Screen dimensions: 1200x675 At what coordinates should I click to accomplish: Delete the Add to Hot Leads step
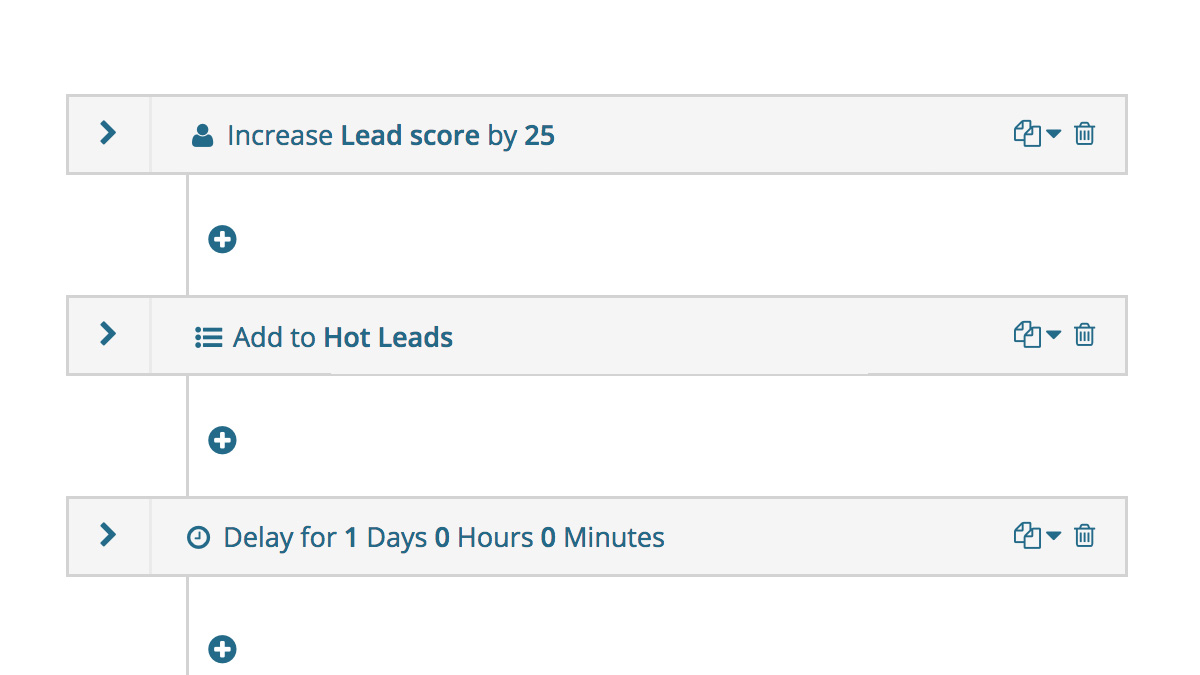pos(1085,334)
